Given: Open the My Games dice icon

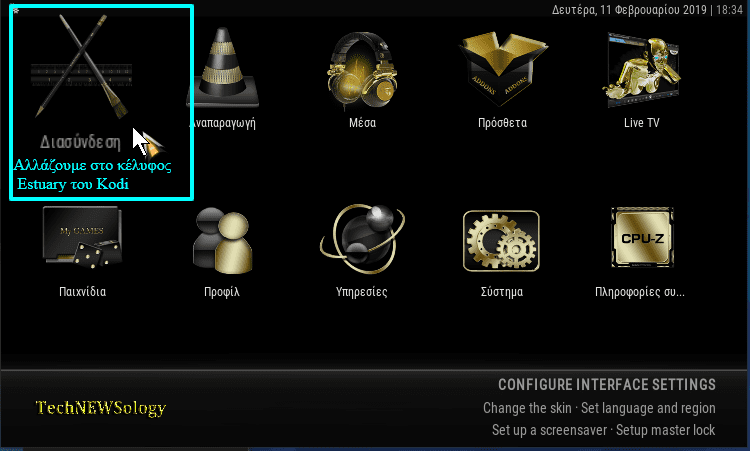Looking at the screenshot, I should (x=83, y=236).
